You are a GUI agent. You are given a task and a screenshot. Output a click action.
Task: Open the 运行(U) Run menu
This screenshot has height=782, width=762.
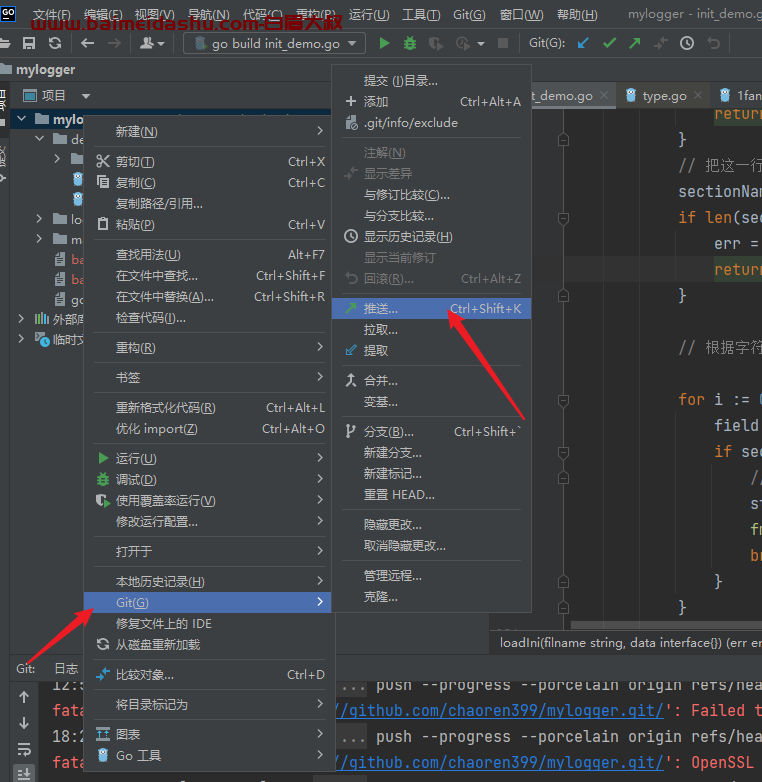click(369, 14)
